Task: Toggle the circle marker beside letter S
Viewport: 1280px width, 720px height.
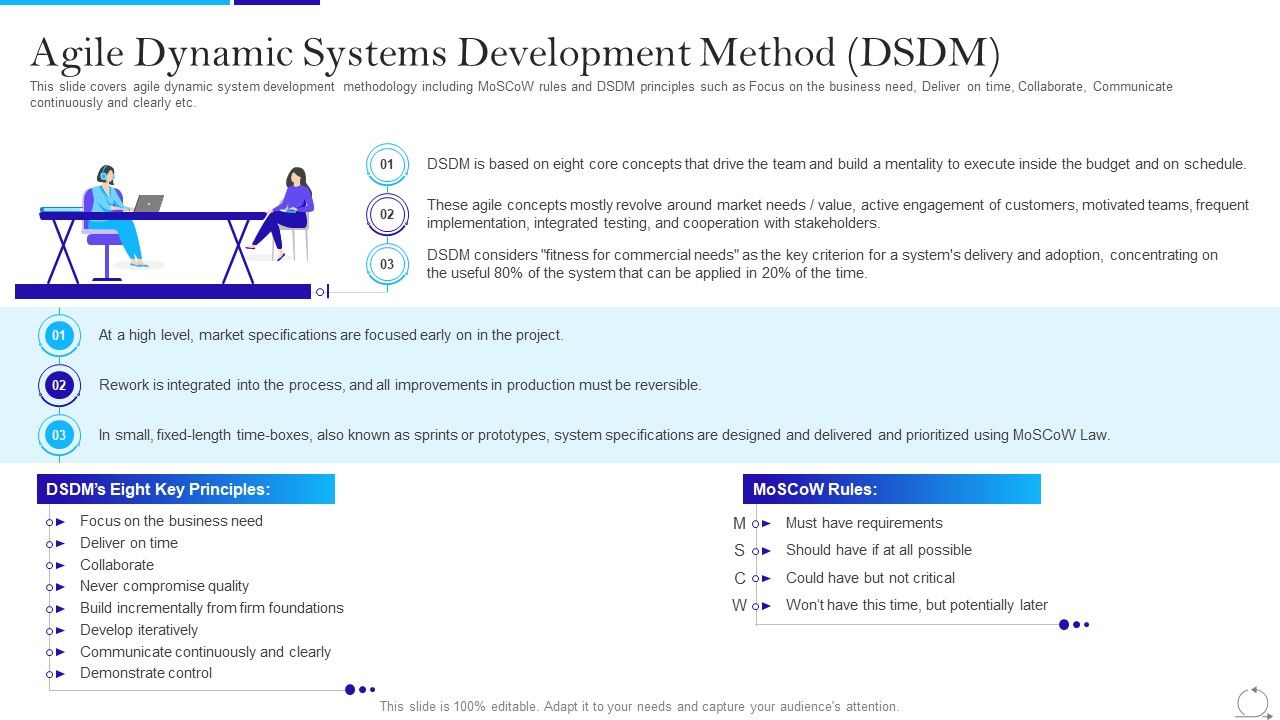Action: tap(757, 550)
